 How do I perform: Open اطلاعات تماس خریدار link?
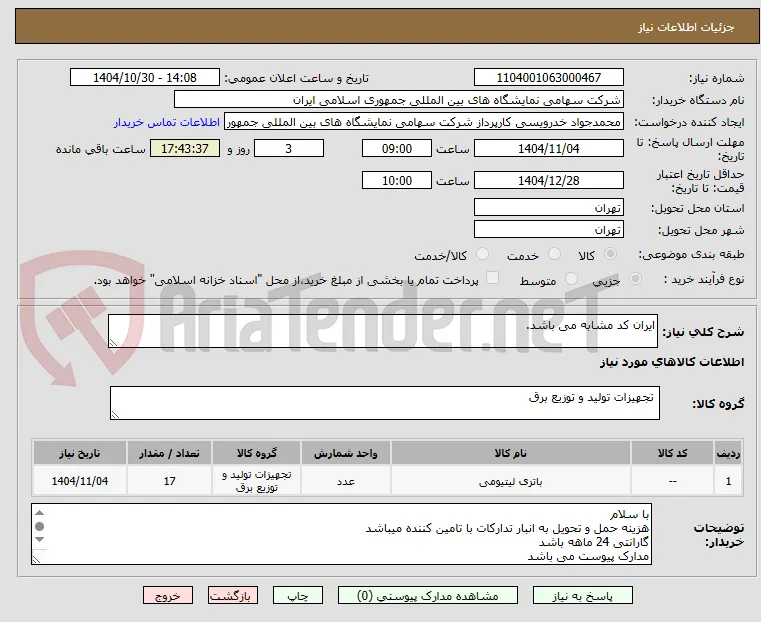167,122
